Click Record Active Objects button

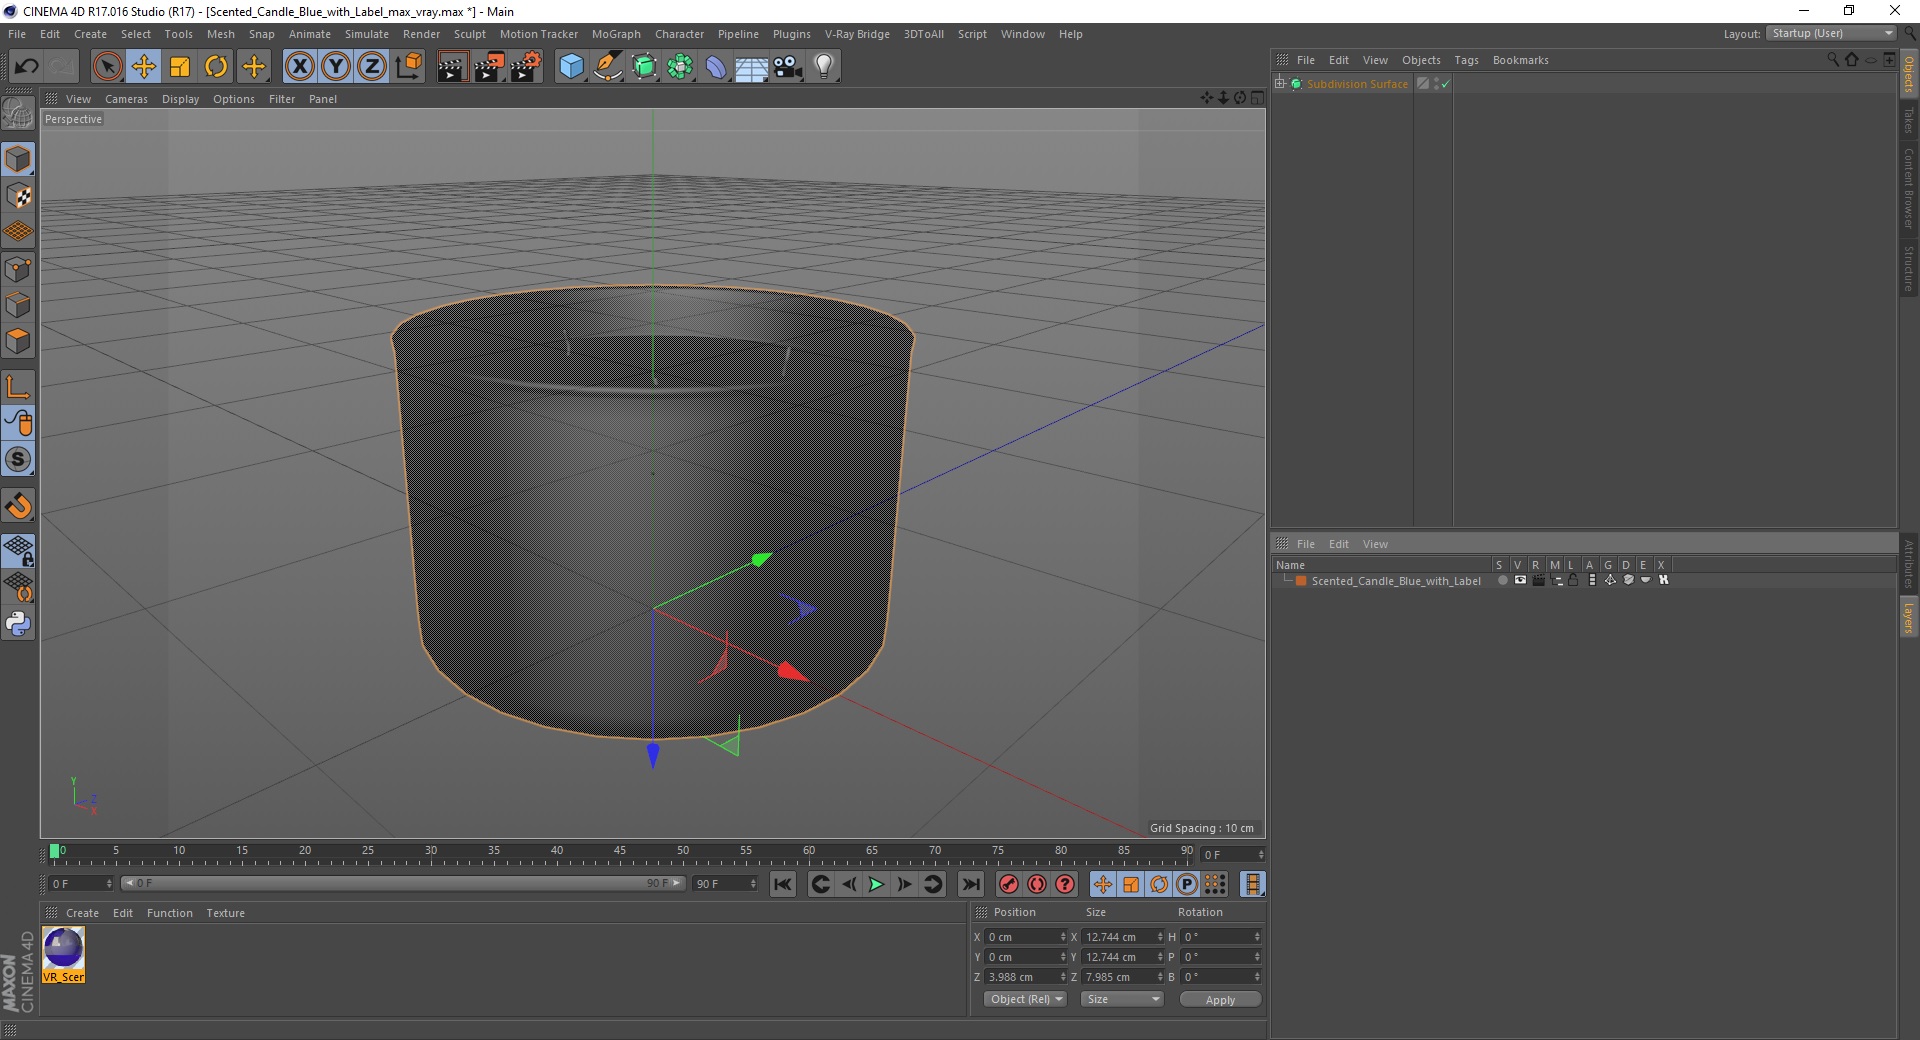click(1009, 884)
